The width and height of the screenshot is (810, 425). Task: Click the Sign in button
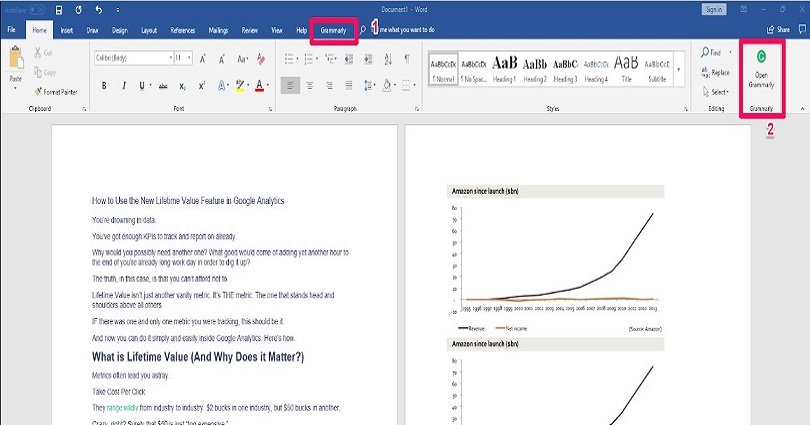(x=714, y=9)
